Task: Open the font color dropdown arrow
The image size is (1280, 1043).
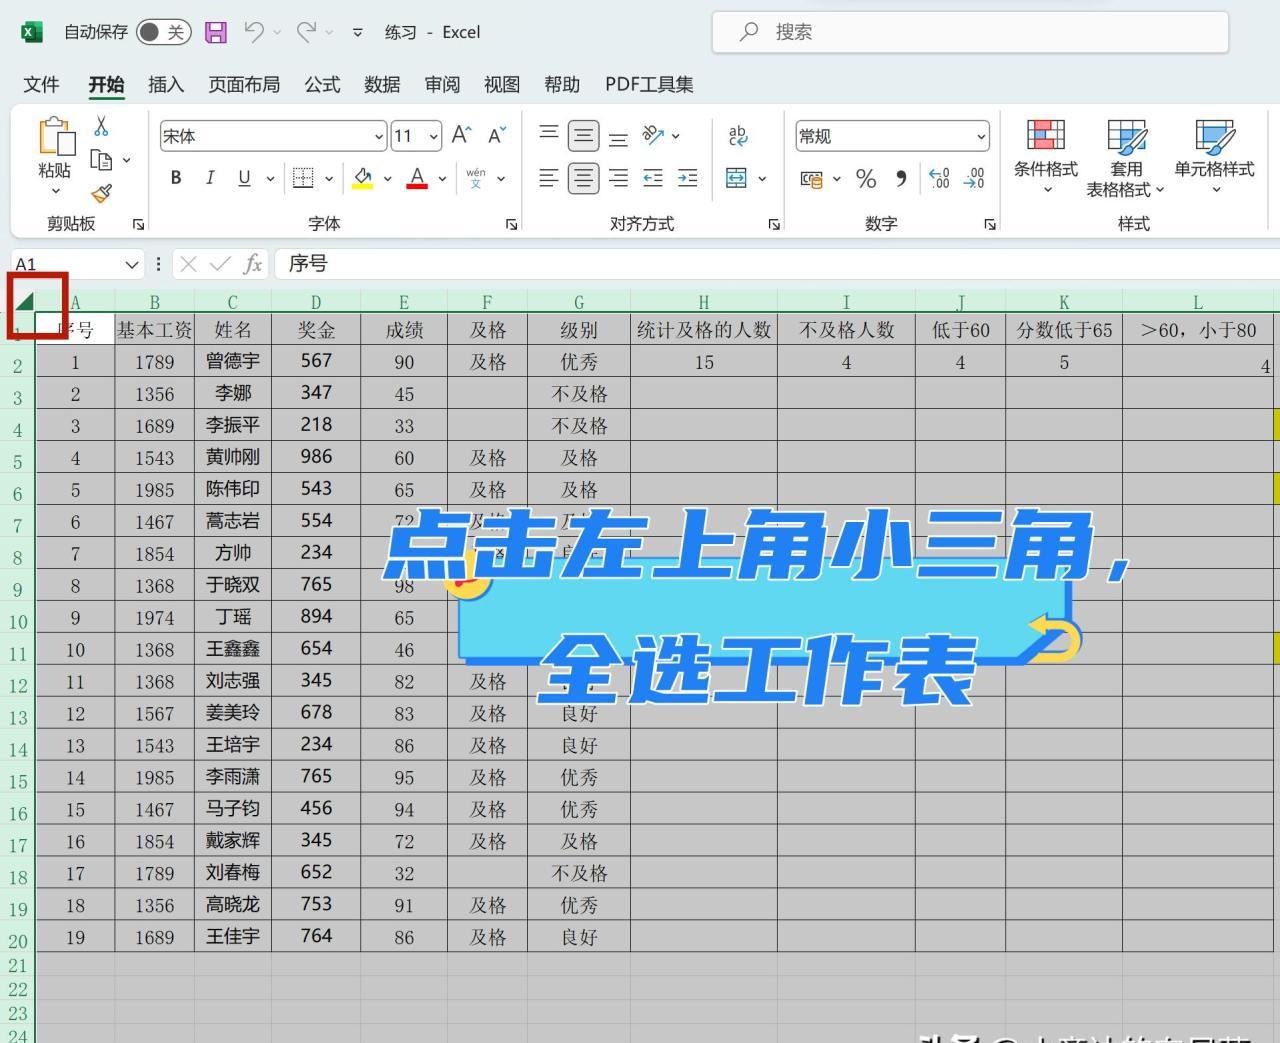Action: (442, 179)
